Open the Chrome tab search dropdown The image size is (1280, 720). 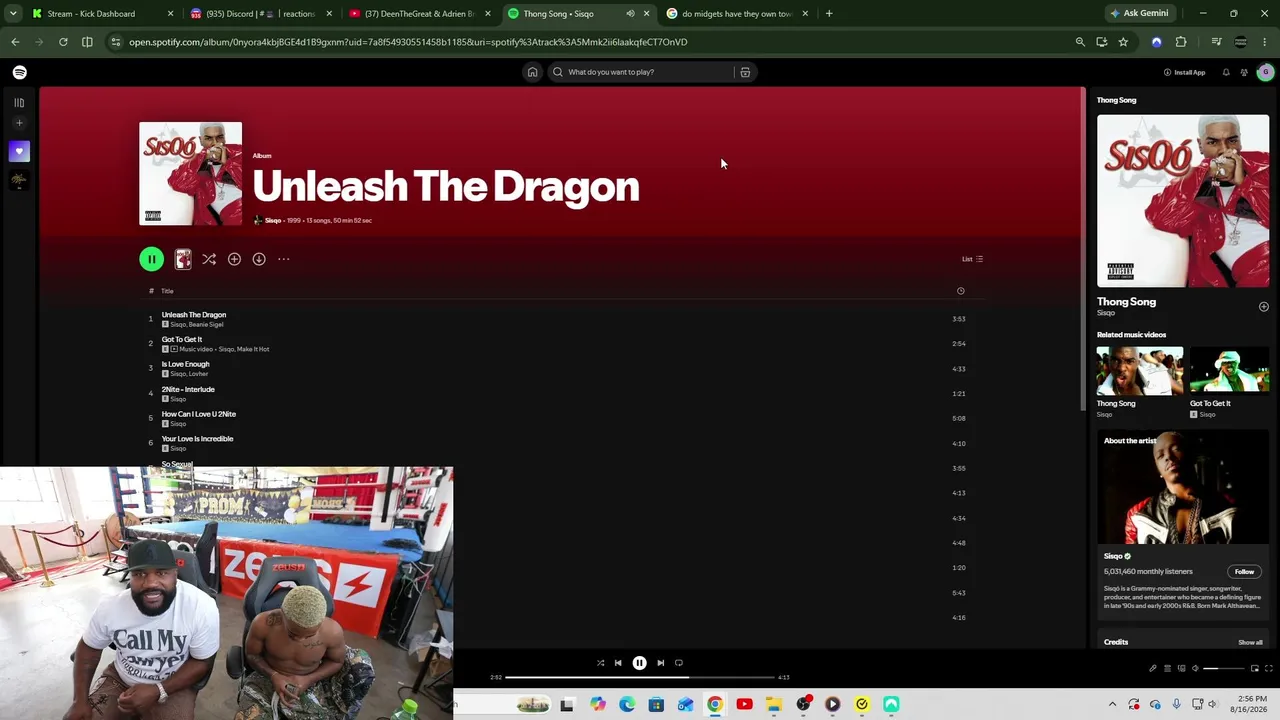pos(13,14)
